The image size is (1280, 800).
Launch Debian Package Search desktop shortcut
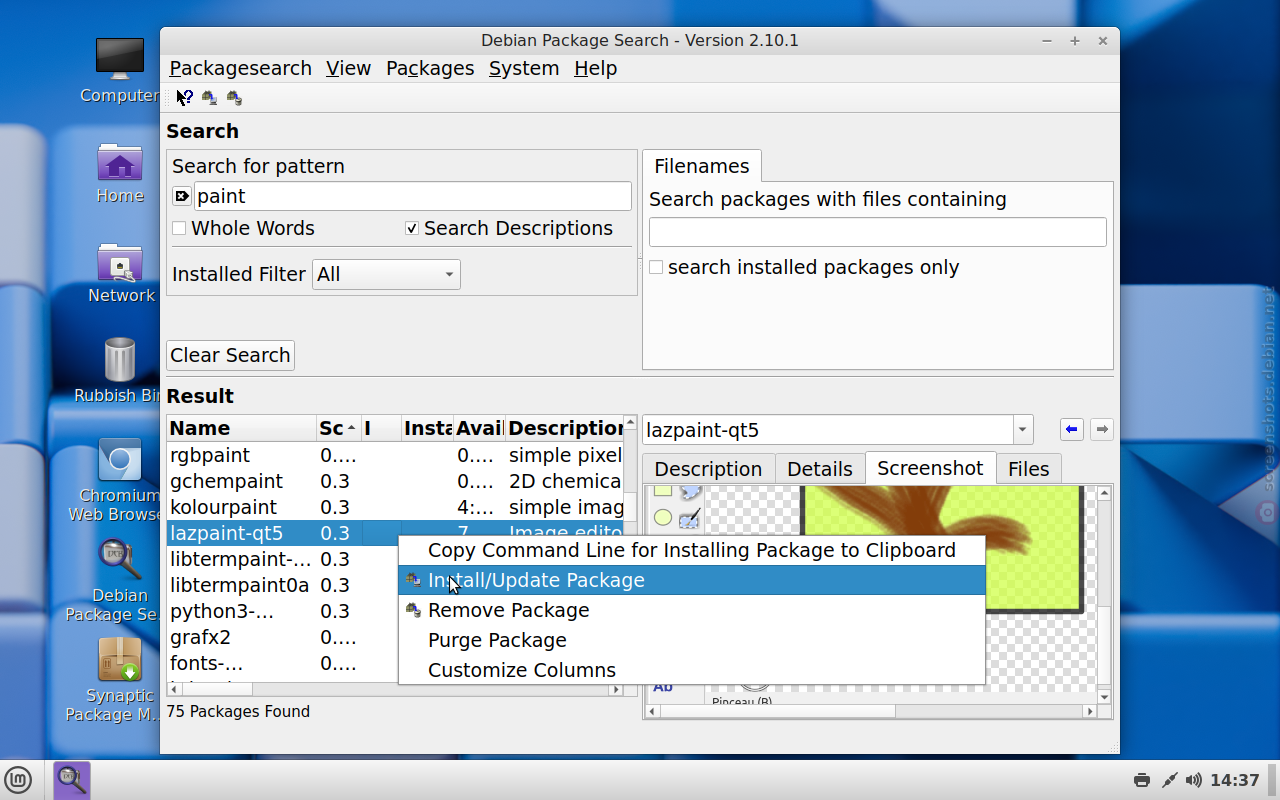point(120,580)
